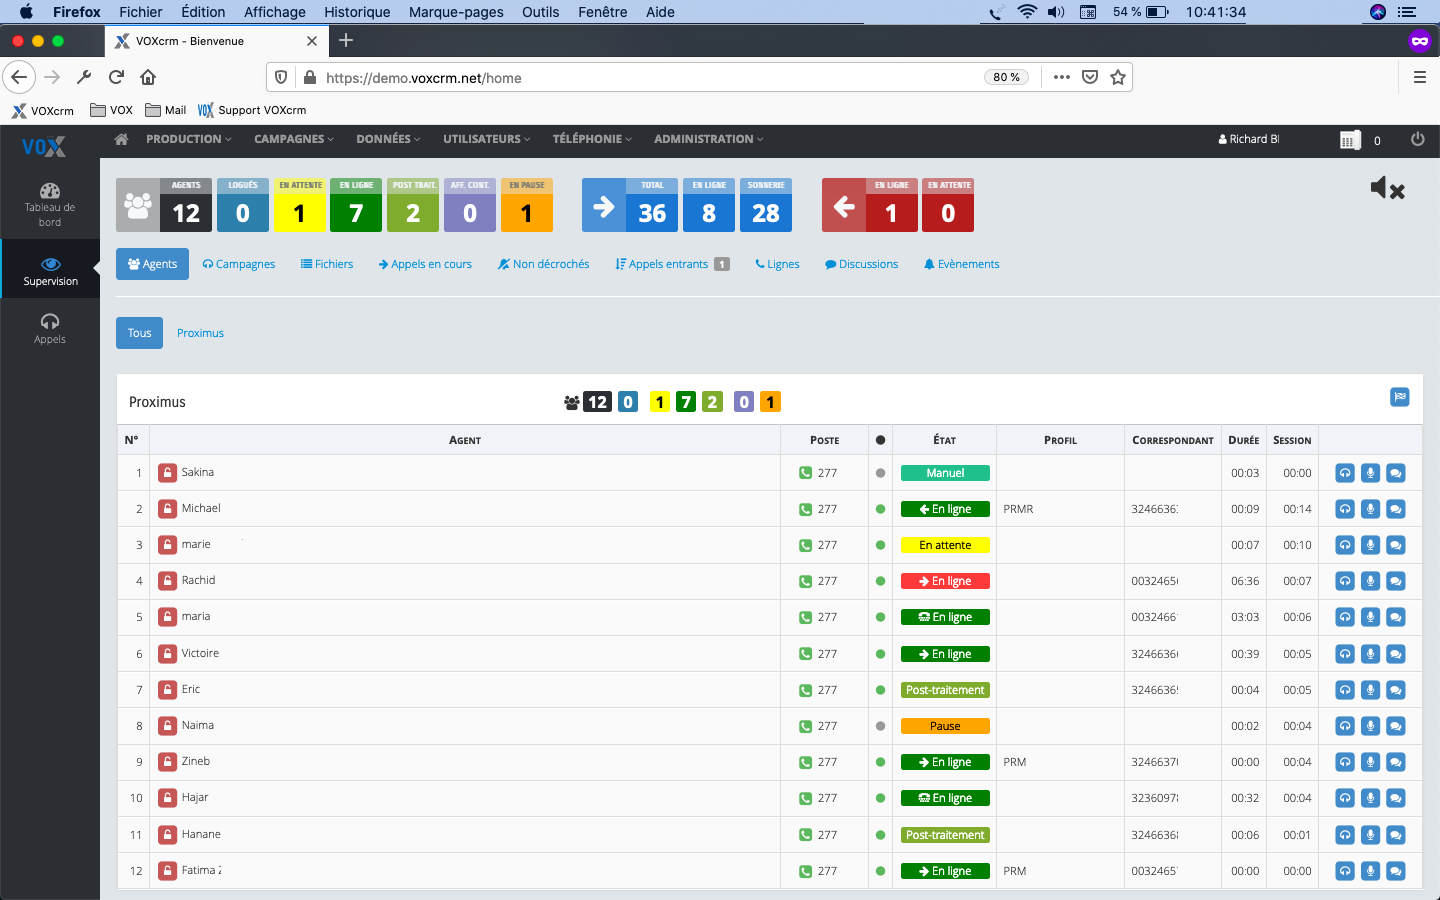Open the Appels sidebar section

pyautogui.click(x=50, y=328)
